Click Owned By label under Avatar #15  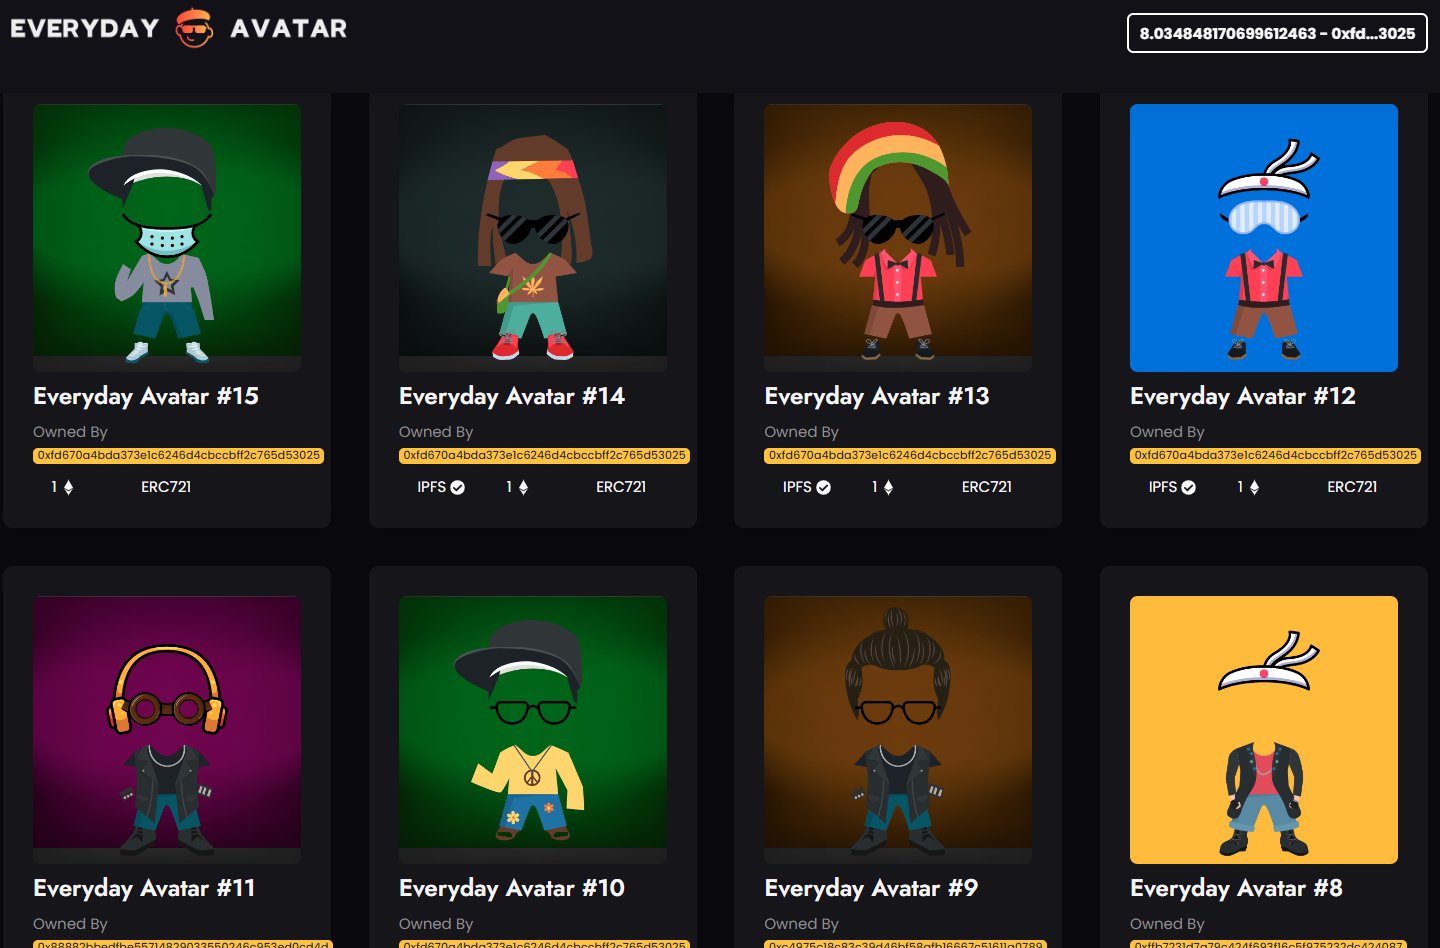pos(70,432)
